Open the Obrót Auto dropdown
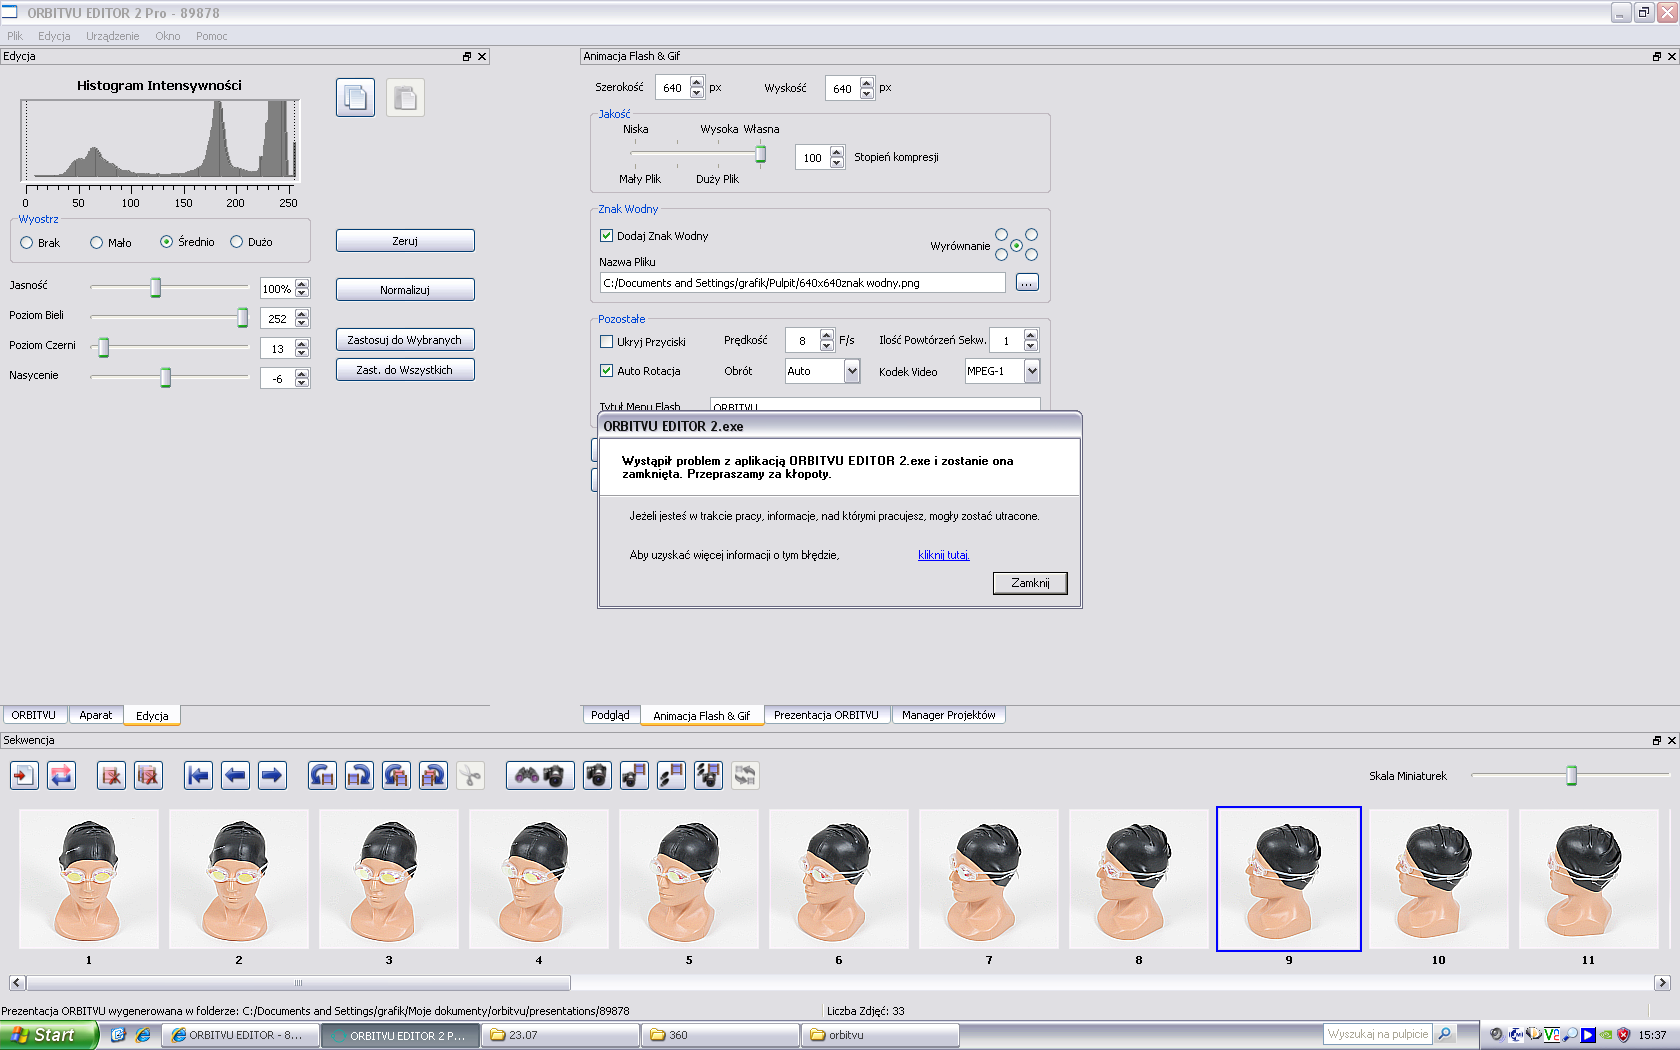 pyautogui.click(x=852, y=371)
